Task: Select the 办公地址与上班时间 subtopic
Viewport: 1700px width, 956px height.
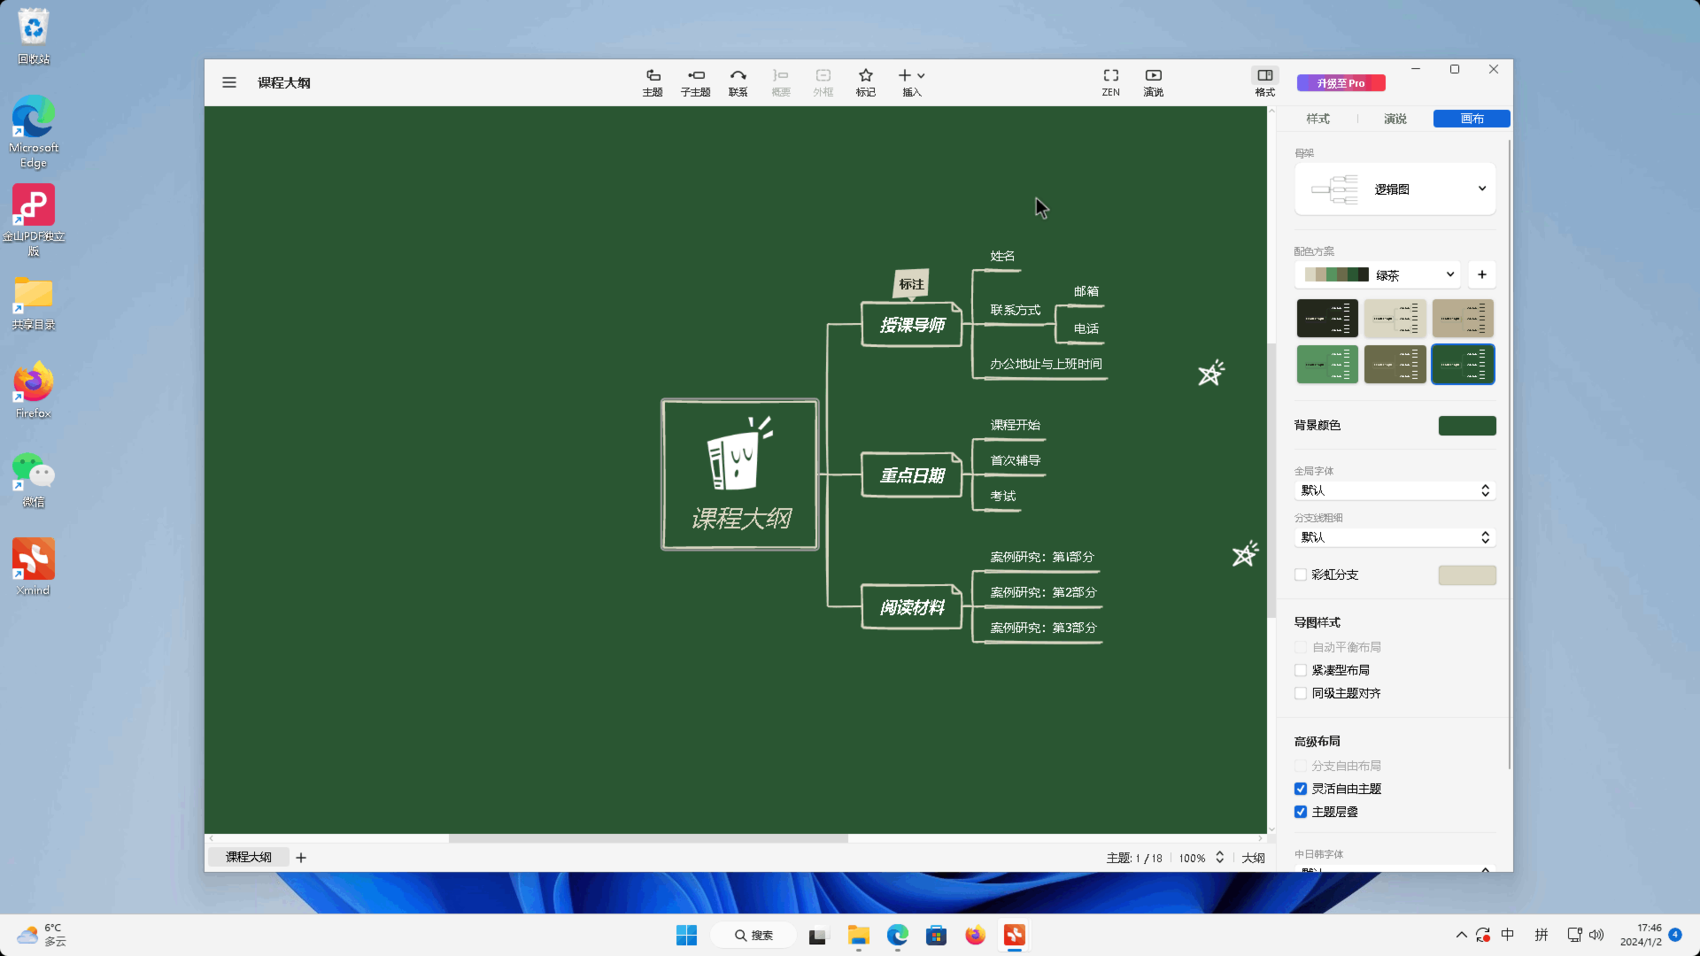Action: click(x=1046, y=364)
